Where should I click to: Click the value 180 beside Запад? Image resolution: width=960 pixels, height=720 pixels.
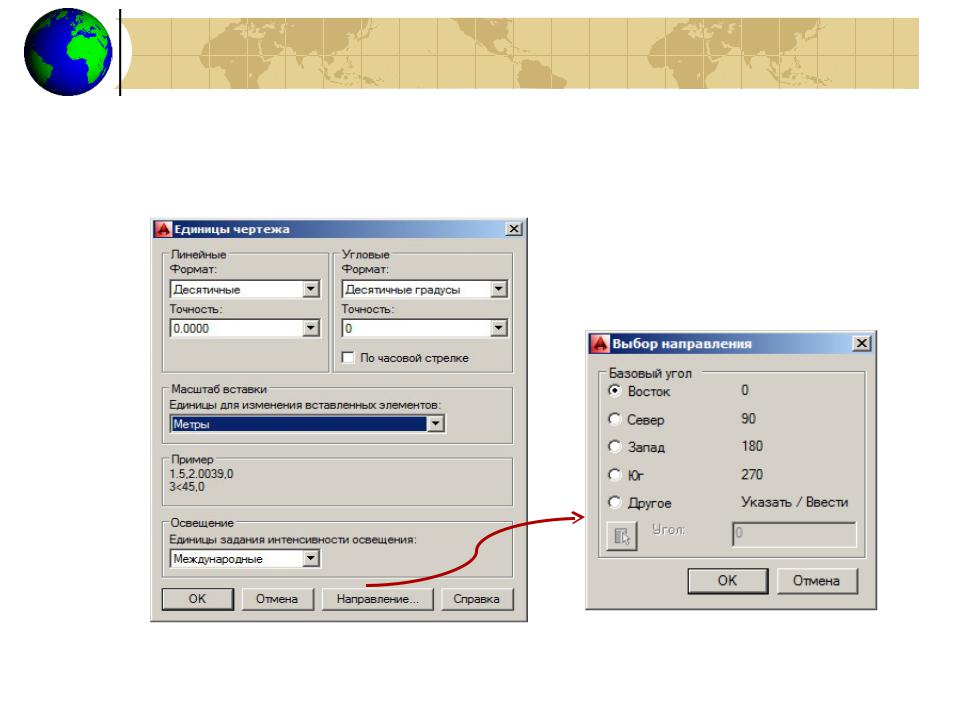752,446
